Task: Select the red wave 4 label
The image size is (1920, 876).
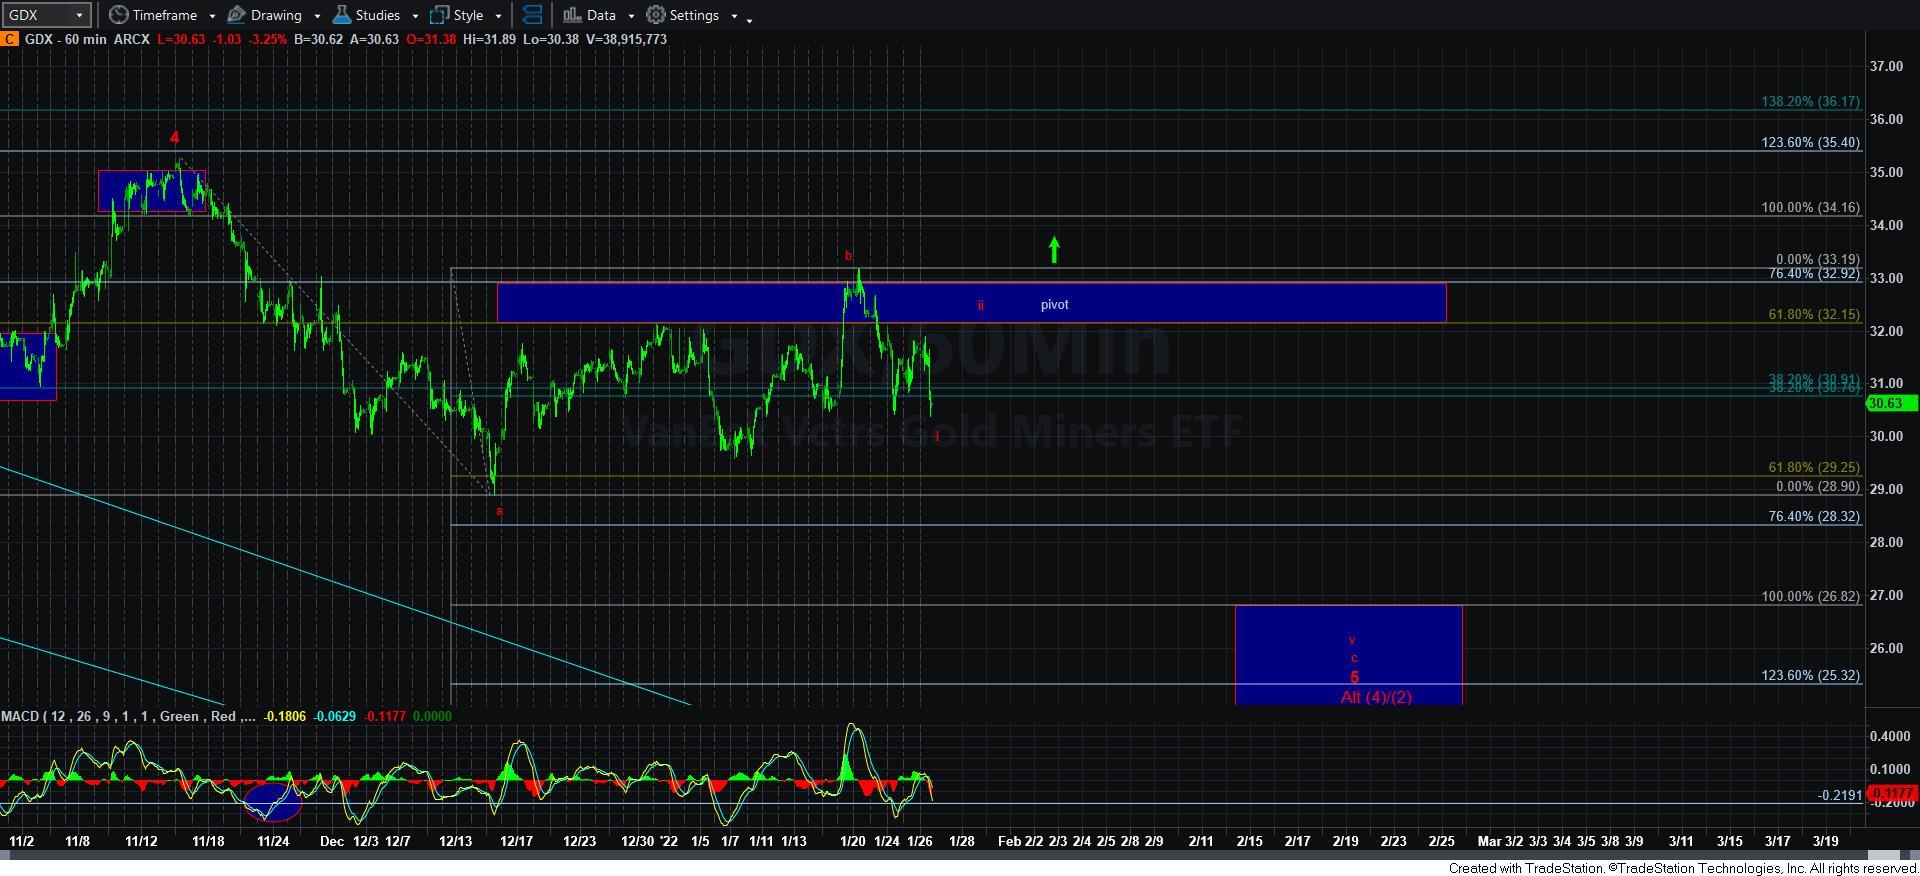Action: pos(174,138)
